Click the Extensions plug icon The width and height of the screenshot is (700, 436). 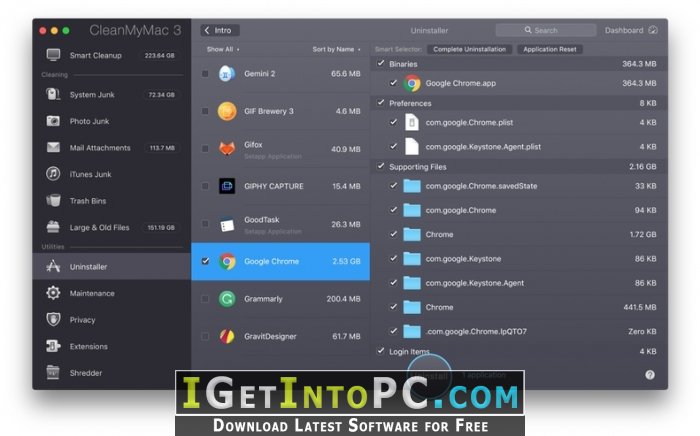(x=53, y=346)
